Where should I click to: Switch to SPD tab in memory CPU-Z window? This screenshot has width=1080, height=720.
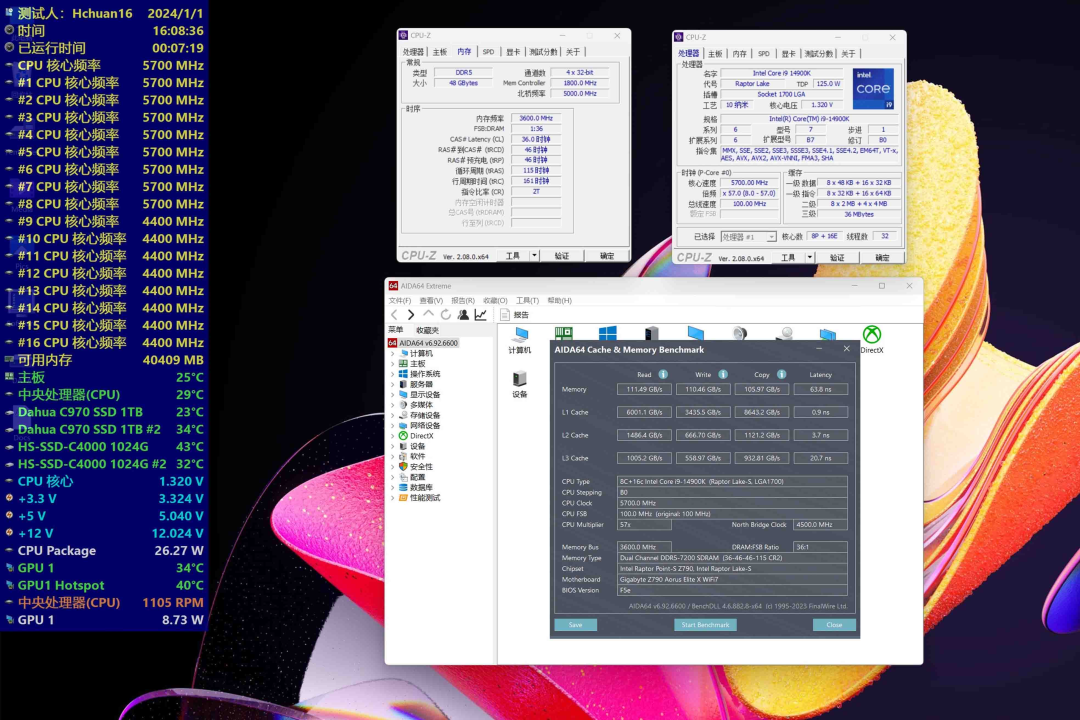(488, 52)
